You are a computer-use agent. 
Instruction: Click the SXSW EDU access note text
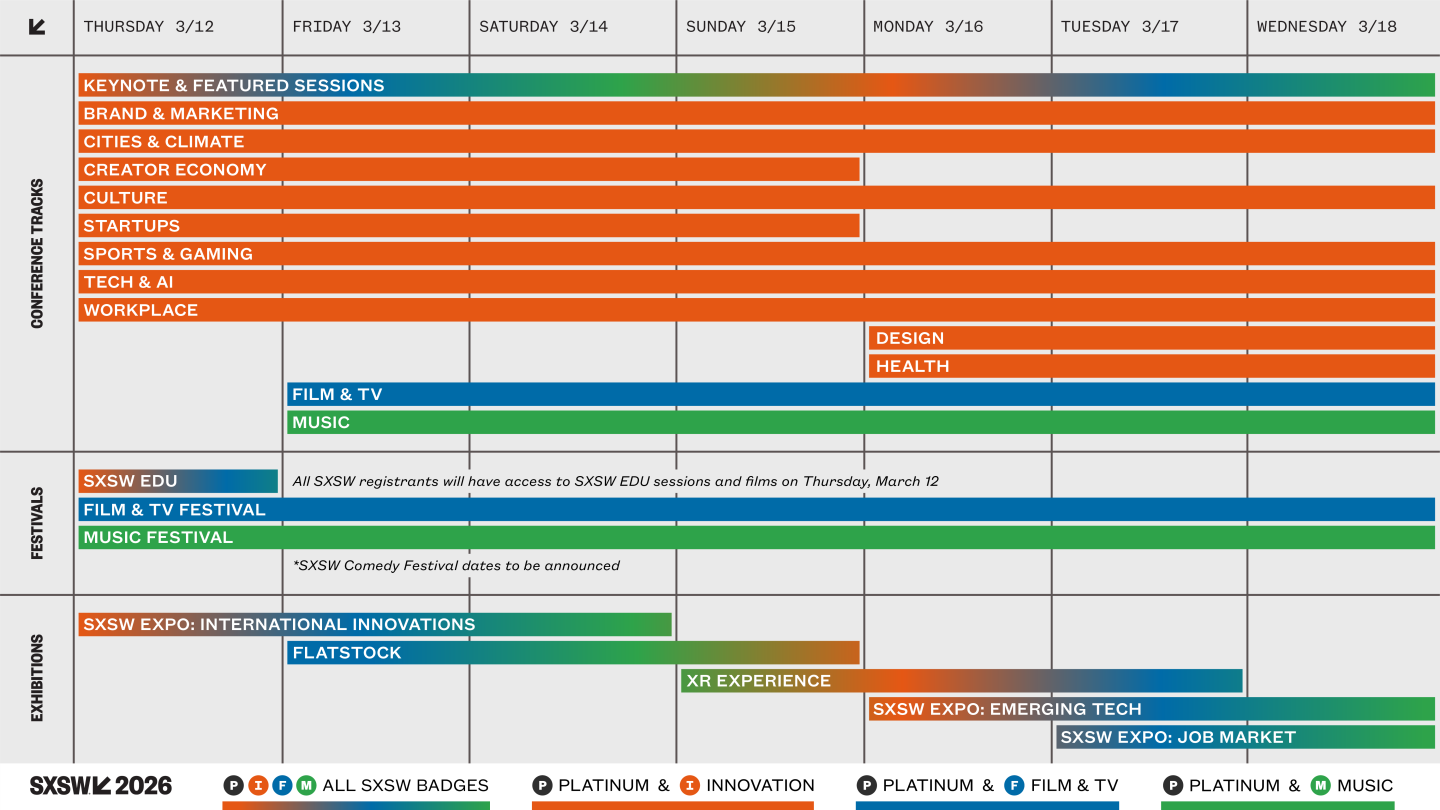click(x=615, y=481)
